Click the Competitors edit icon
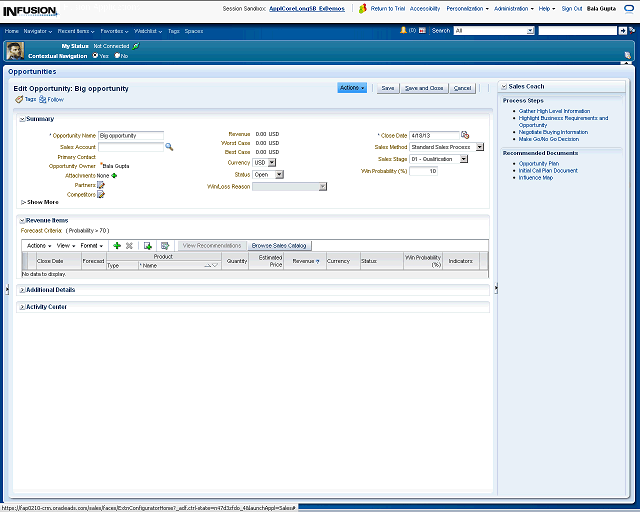 (101, 195)
